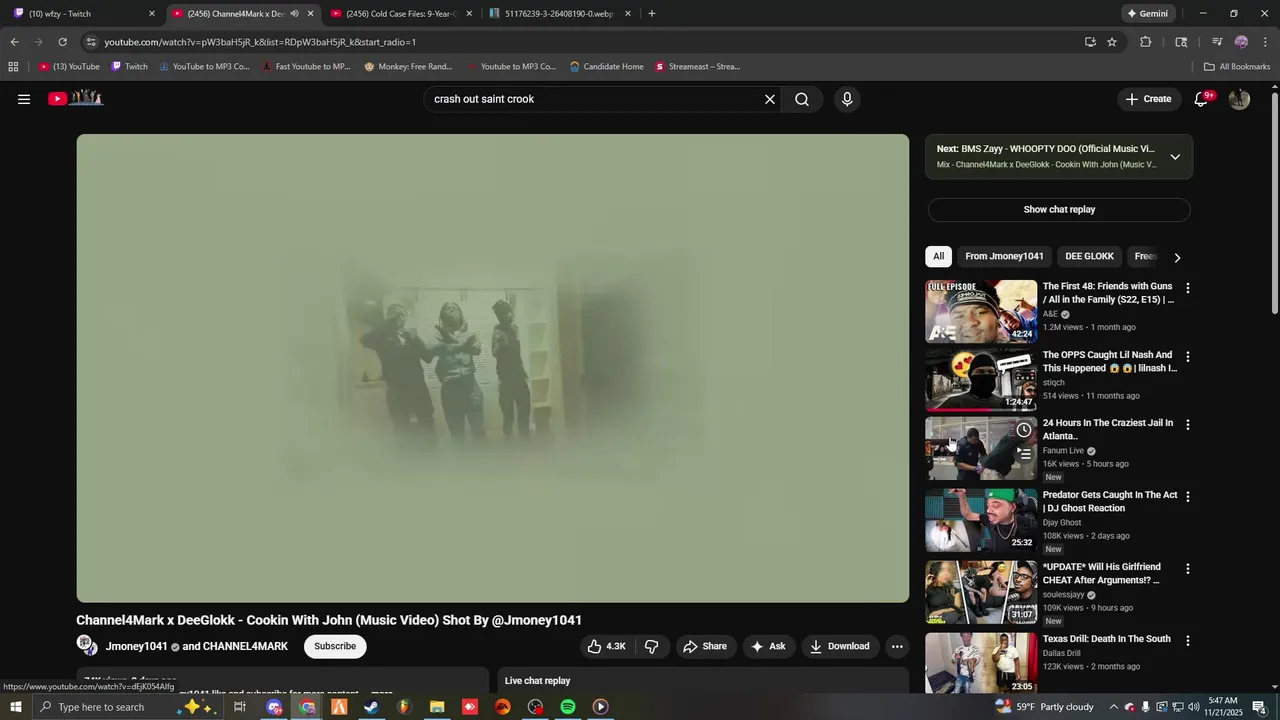Switch to the 51176239 webp image tab
1280x720 pixels.
pyautogui.click(x=557, y=14)
